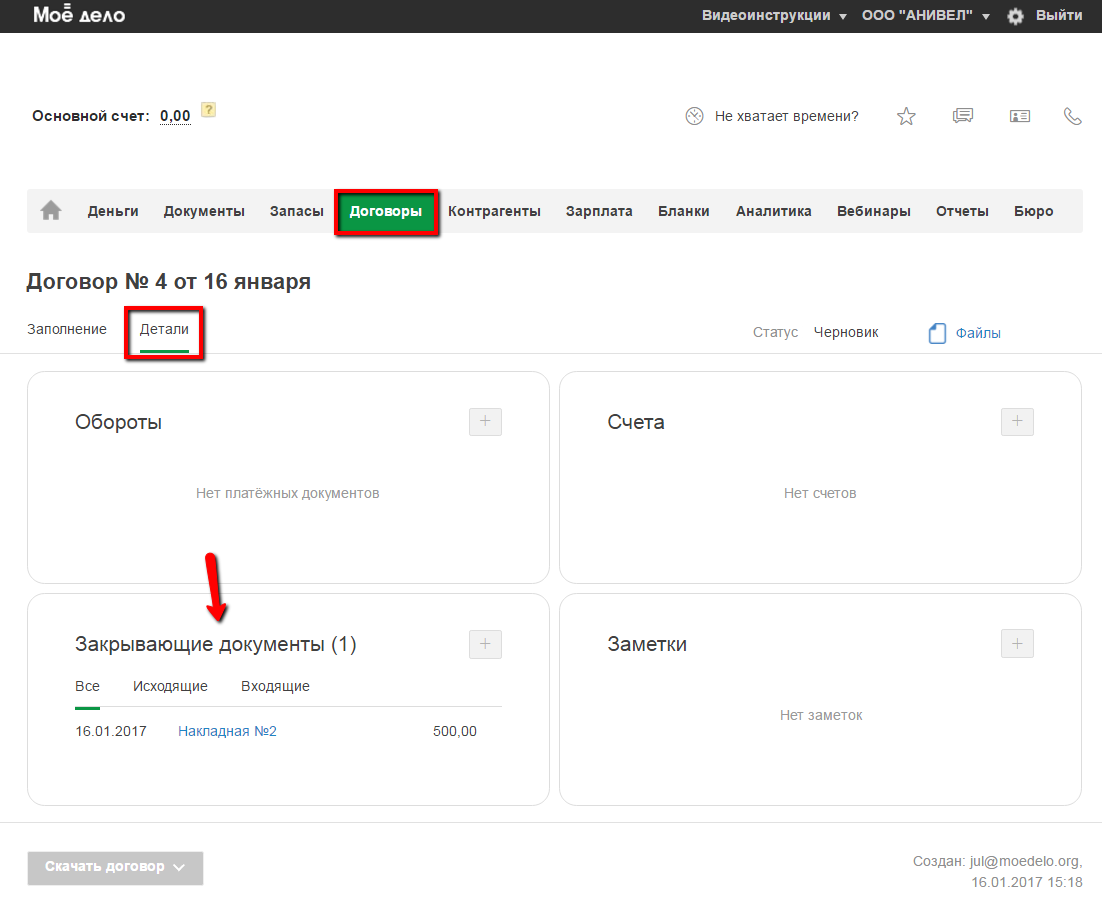1102x915 pixels.
Task: Open the Контрагенты menu item
Action: [x=494, y=211]
